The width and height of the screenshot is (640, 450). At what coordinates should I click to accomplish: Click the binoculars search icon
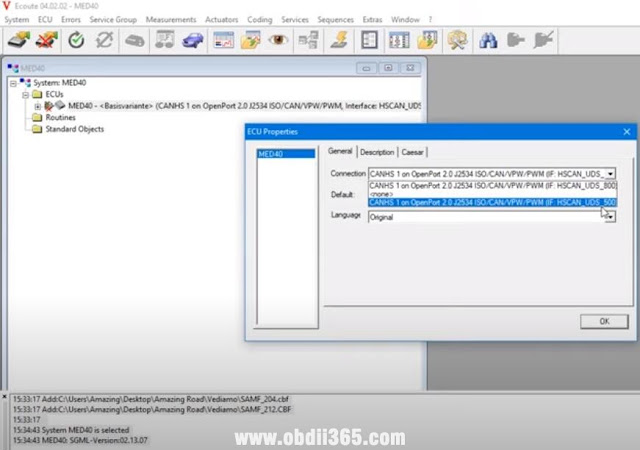488,40
